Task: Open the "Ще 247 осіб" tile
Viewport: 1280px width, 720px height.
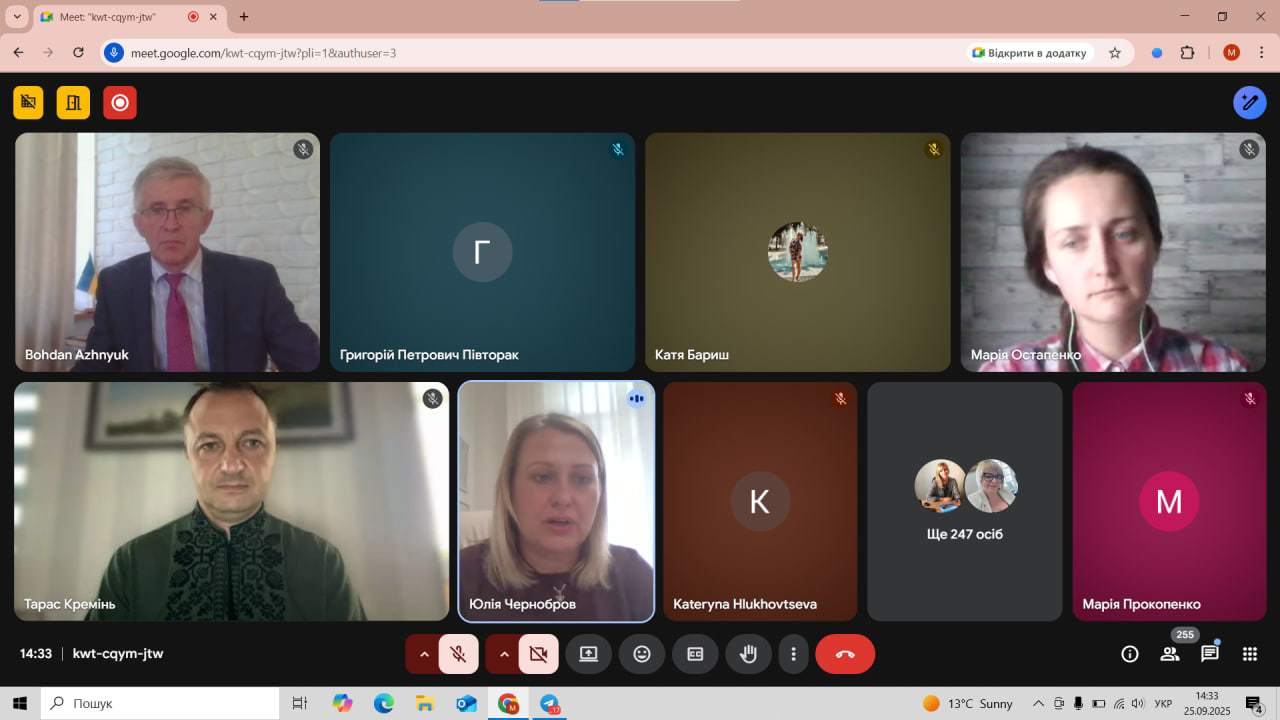Action: pyautogui.click(x=965, y=501)
